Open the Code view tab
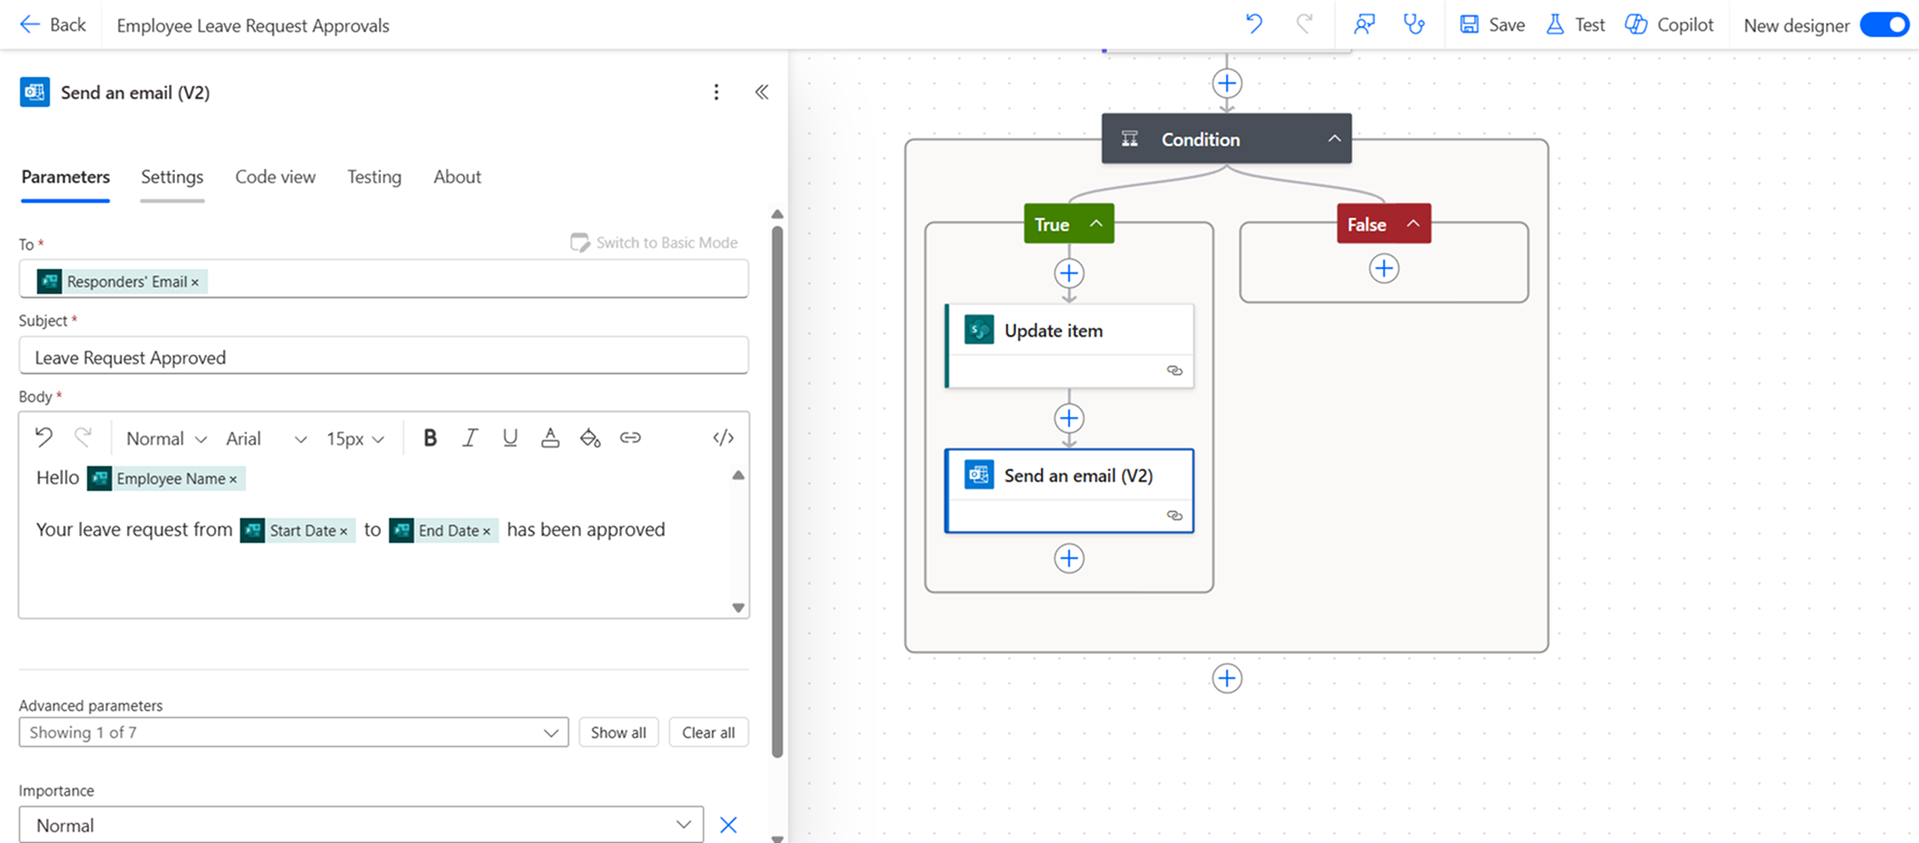The image size is (1919, 843). (x=275, y=177)
